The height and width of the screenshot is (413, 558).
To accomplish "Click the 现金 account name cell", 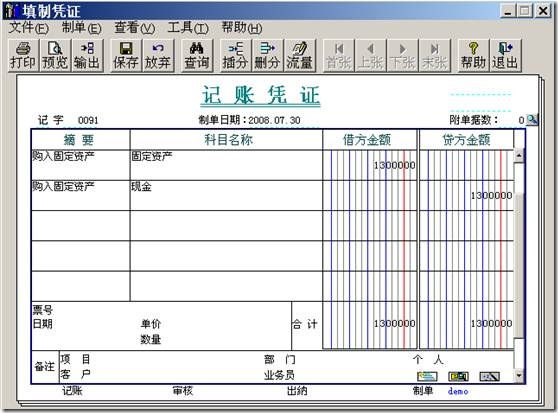I will pyautogui.click(x=226, y=196).
